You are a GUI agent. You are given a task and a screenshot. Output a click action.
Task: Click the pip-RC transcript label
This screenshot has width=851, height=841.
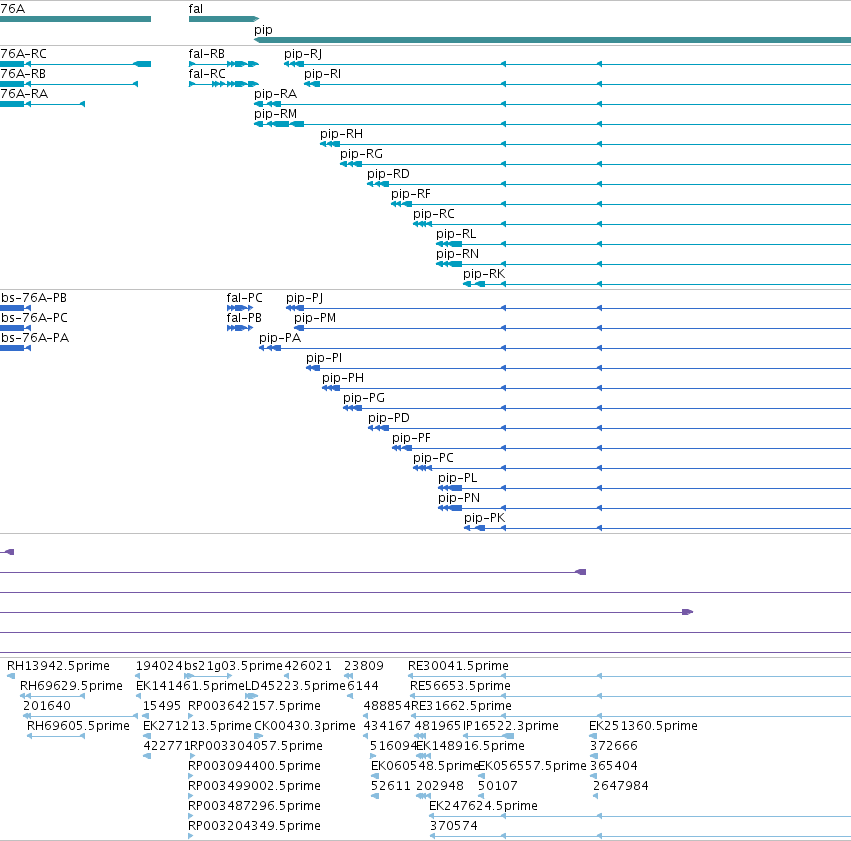tap(434, 214)
